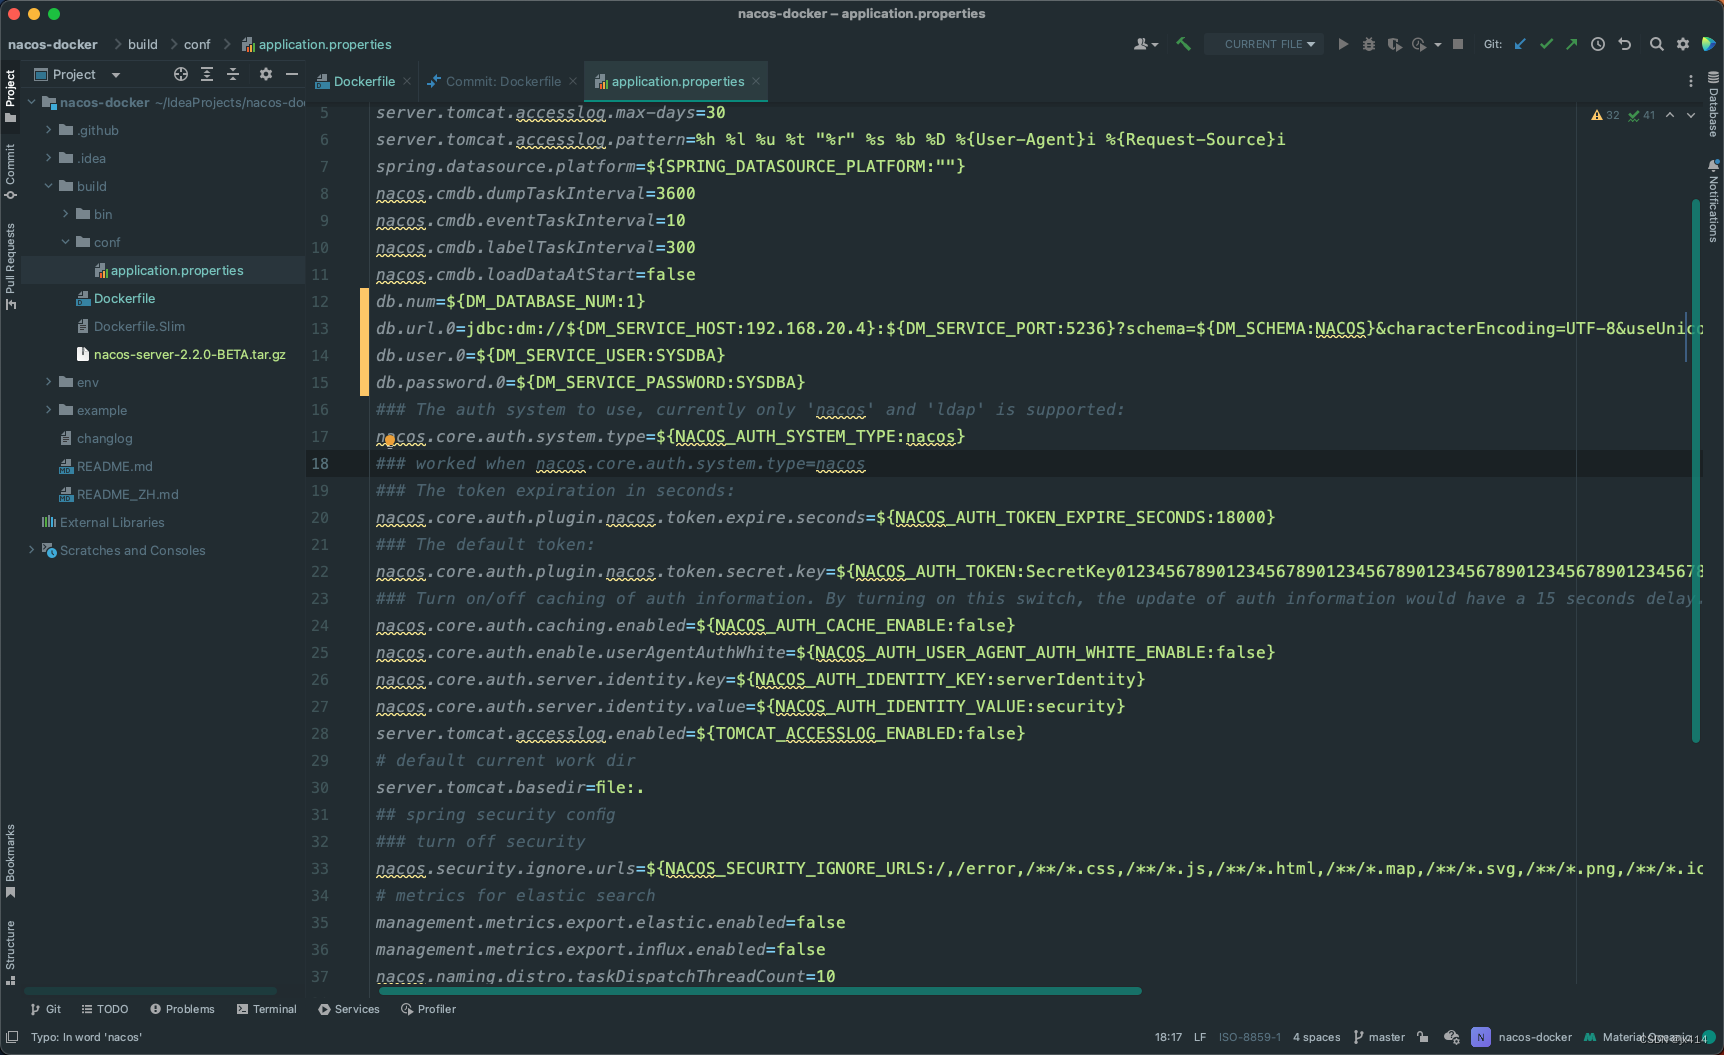Open IDE settings gear in top toolbar
The height and width of the screenshot is (1055, 1724).
1683,44
